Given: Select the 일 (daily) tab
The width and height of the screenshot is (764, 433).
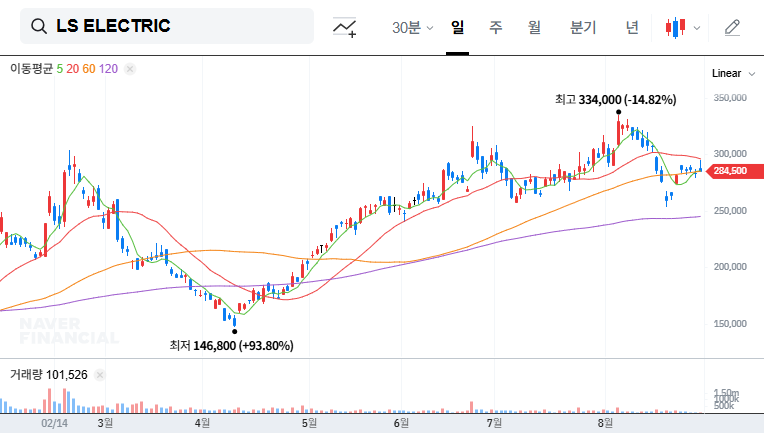Looking at the screenshot, I should (x=457, y=27).
